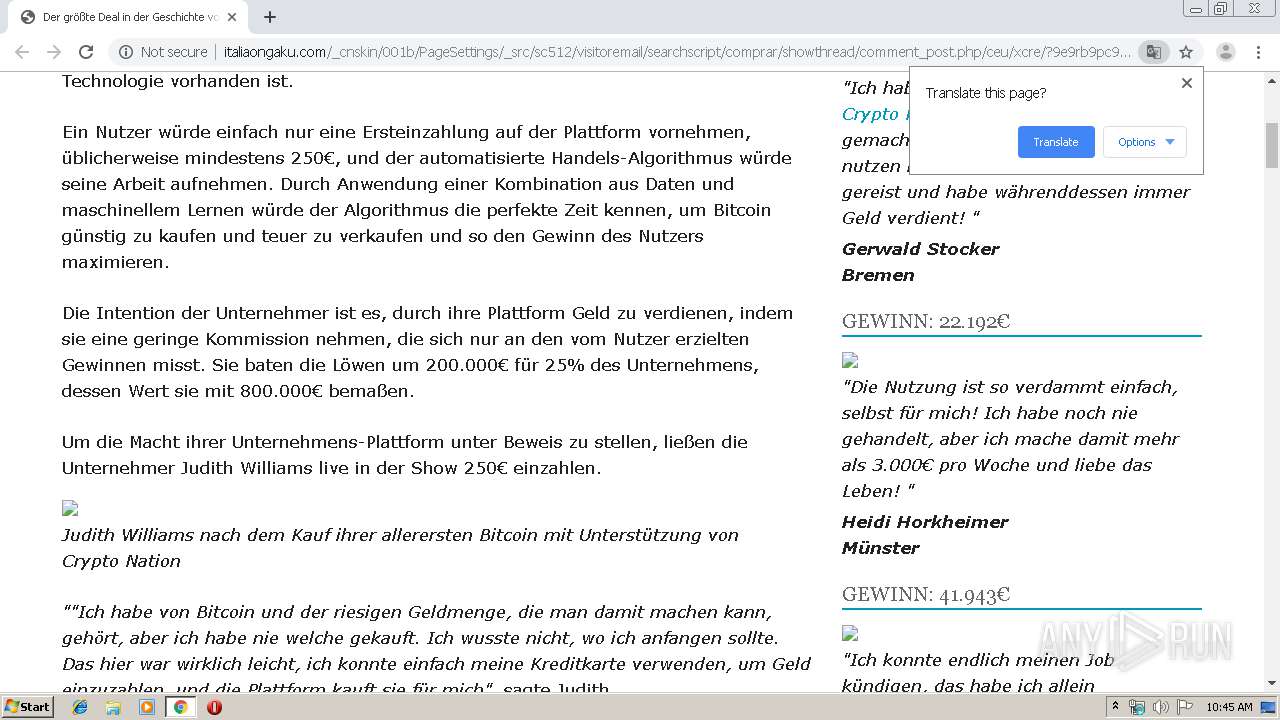Click the name 'Heidi Horkheimer'

[925, 522]
